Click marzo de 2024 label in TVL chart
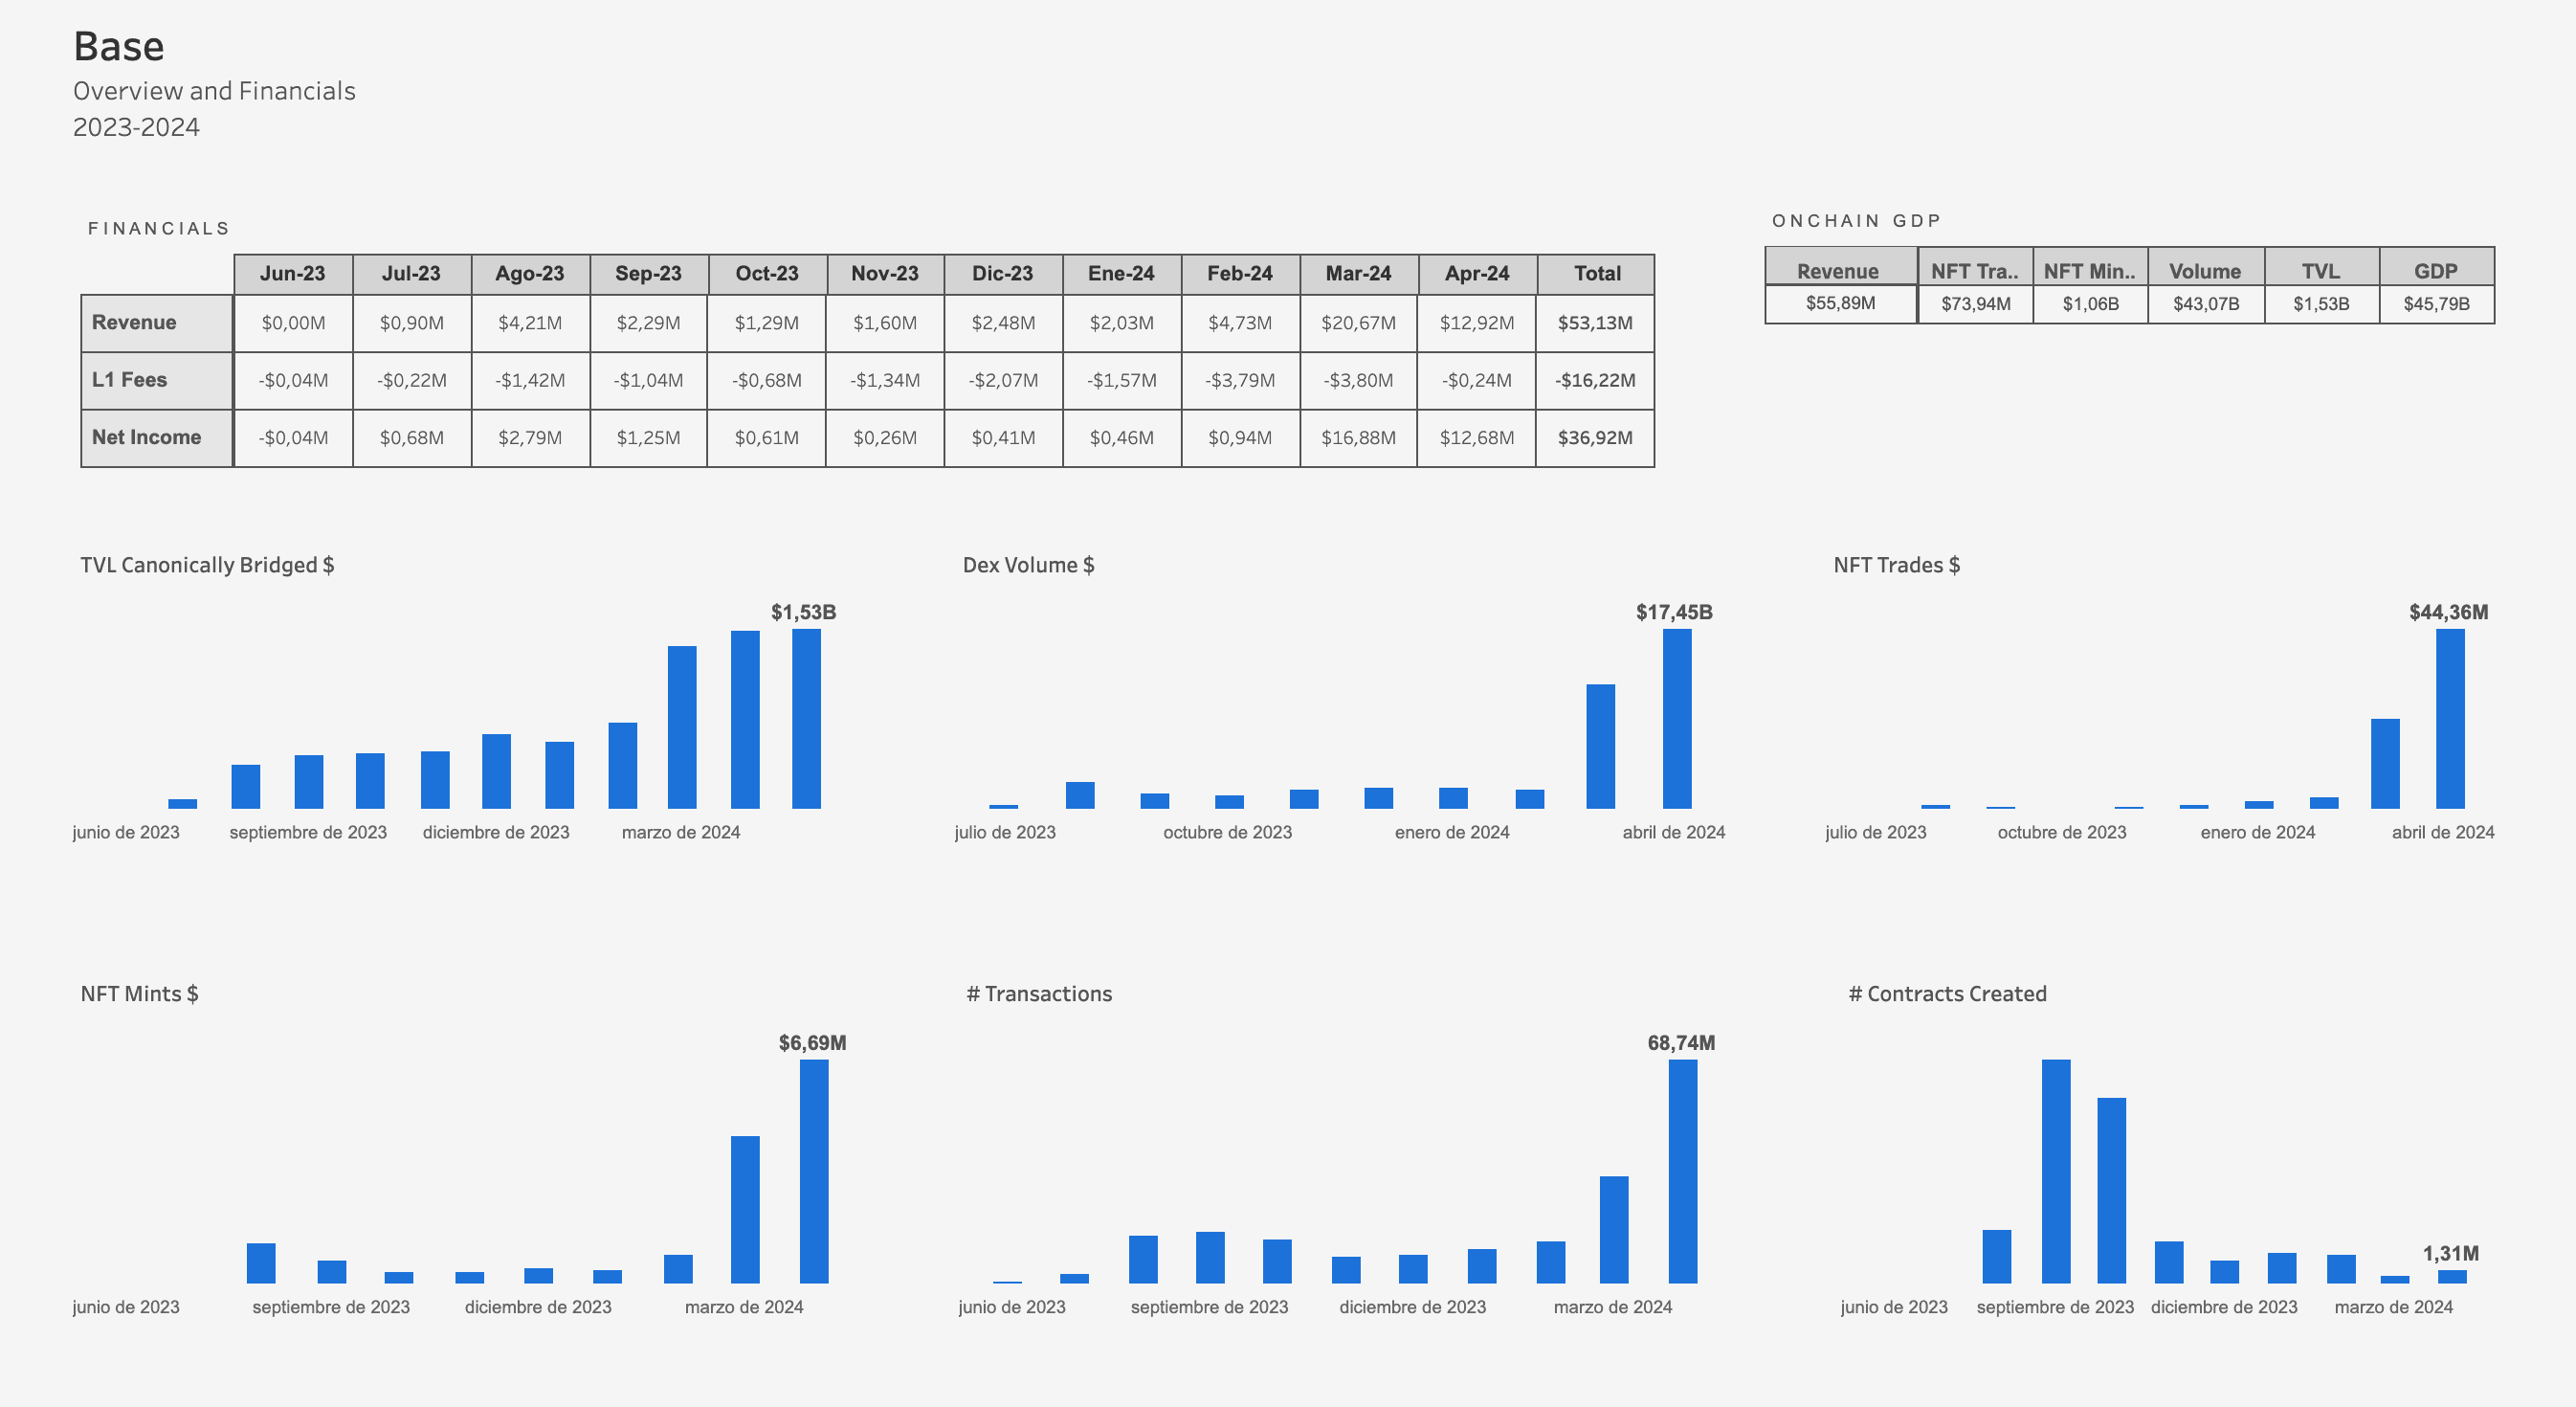Screen dimensions: 2576x1407 tap(681, 832)
